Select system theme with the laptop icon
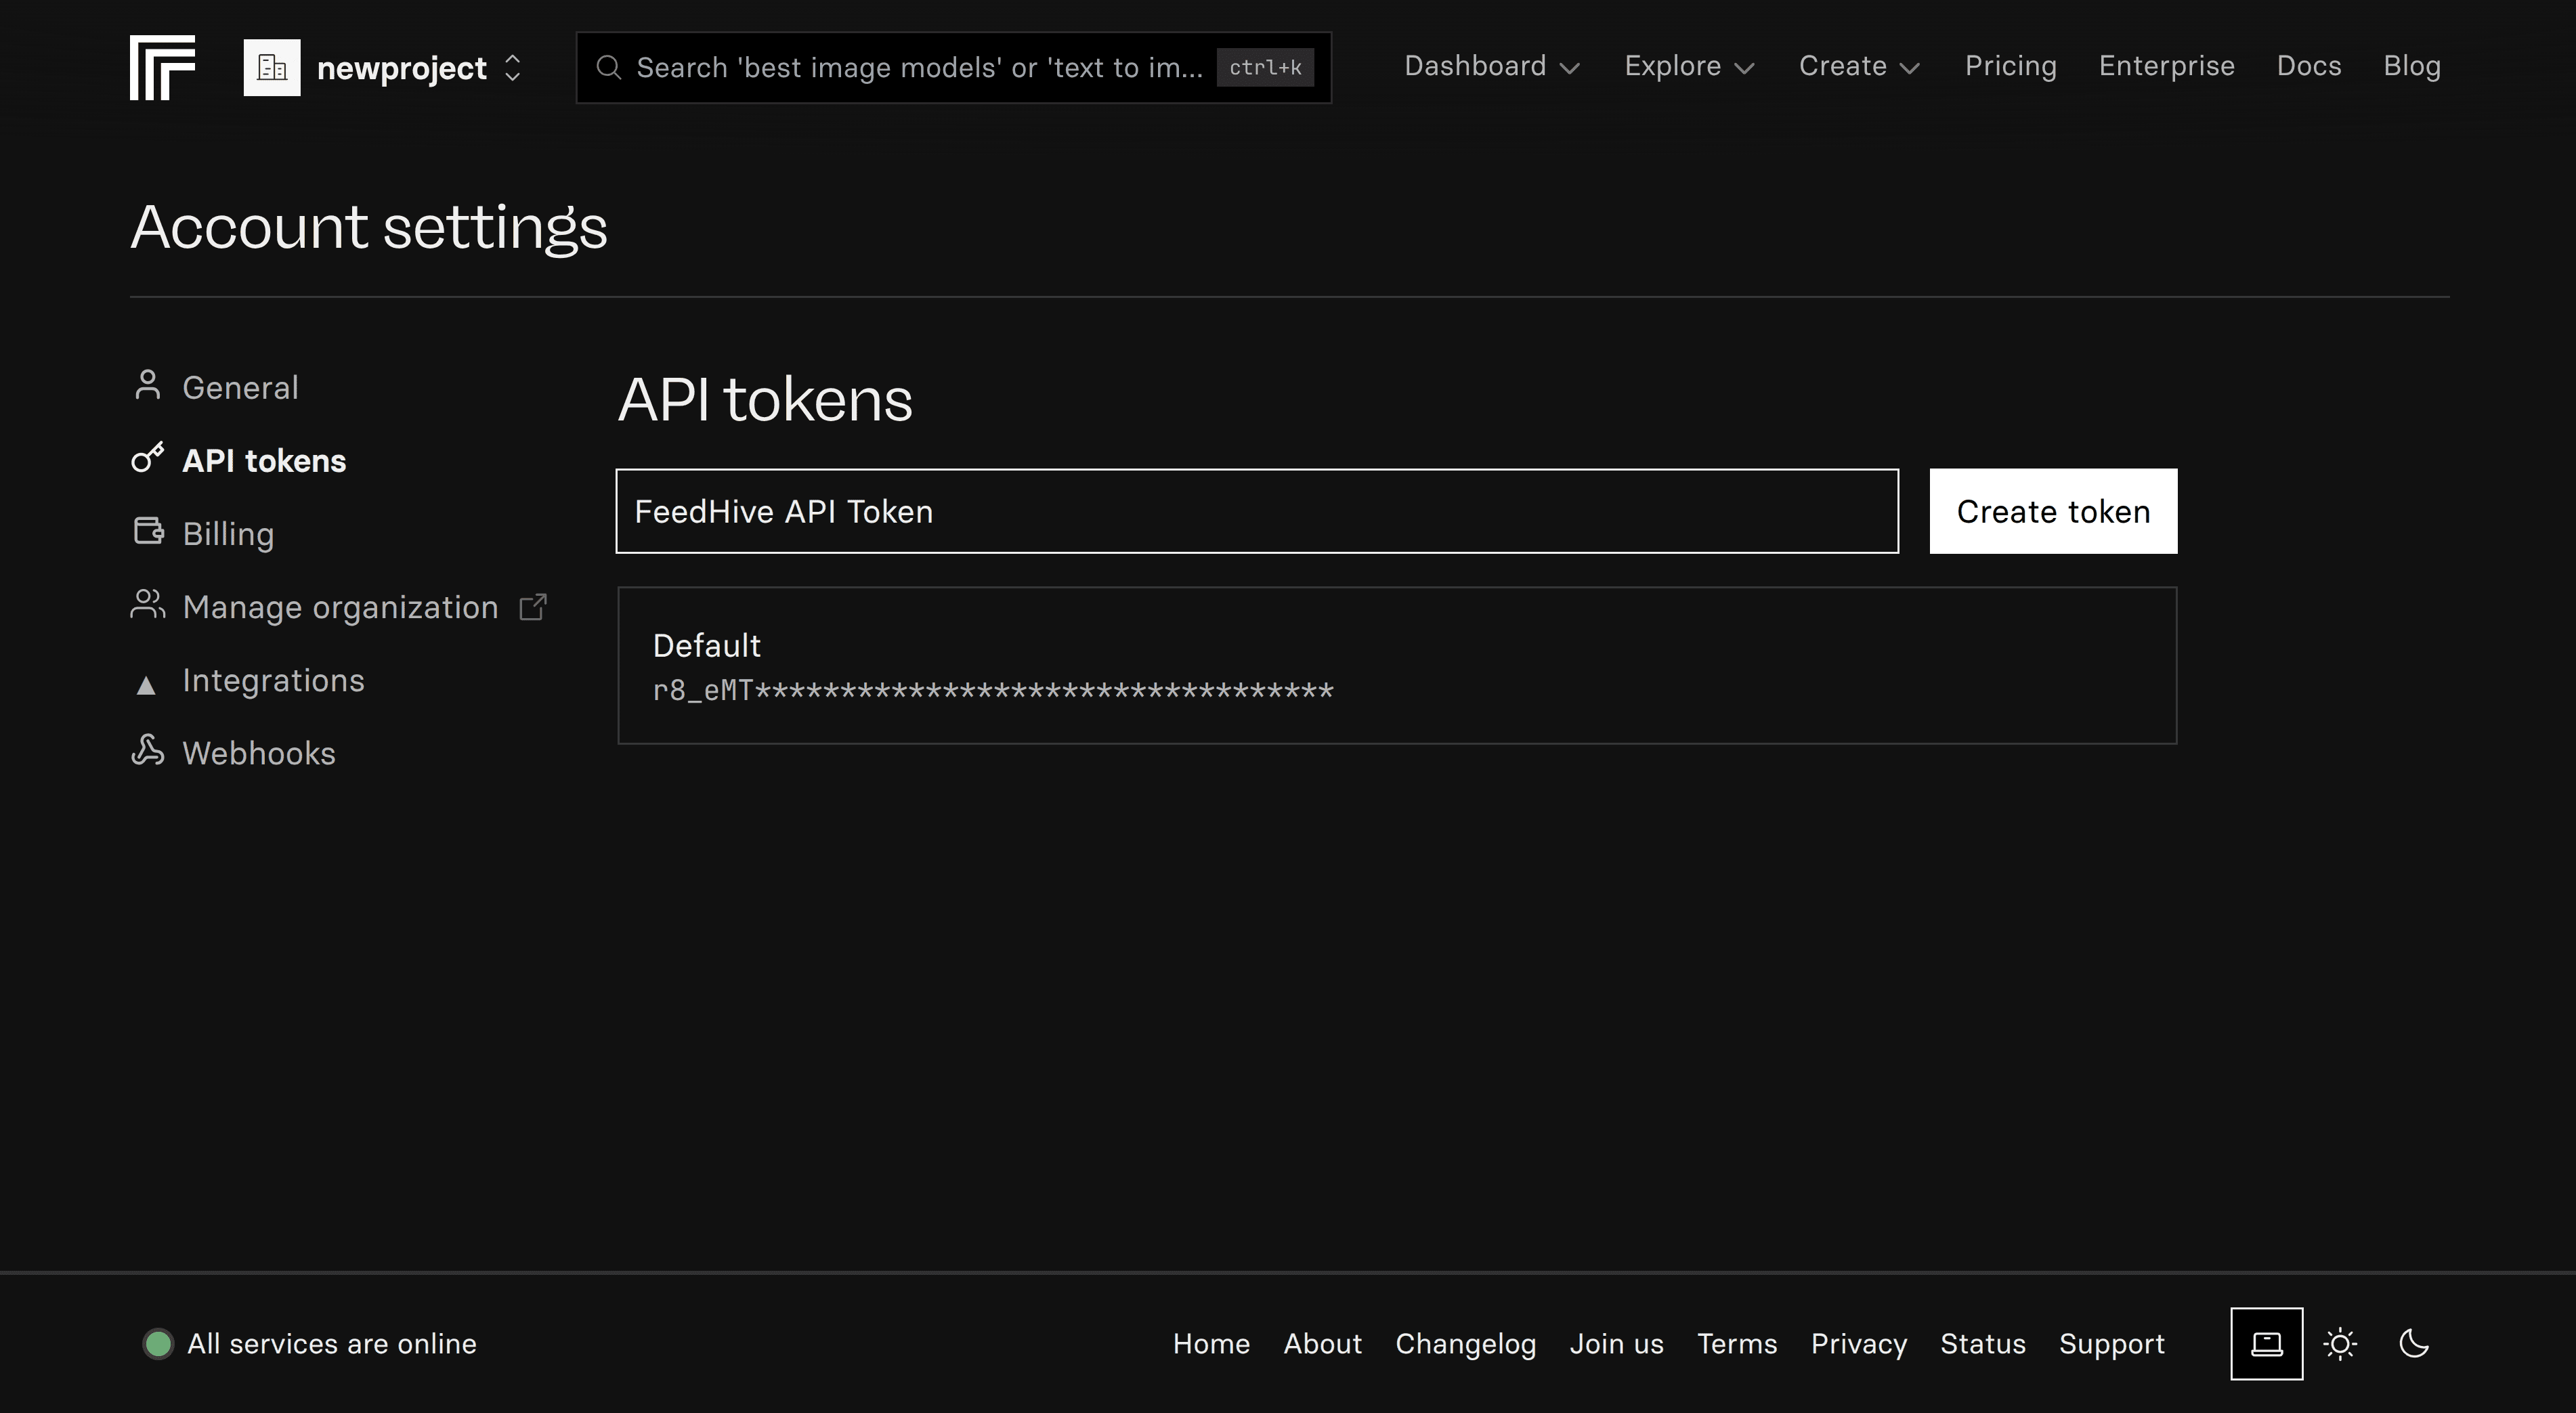This screenshot has width=2576, height=1413. [x=2267, y=1343]
